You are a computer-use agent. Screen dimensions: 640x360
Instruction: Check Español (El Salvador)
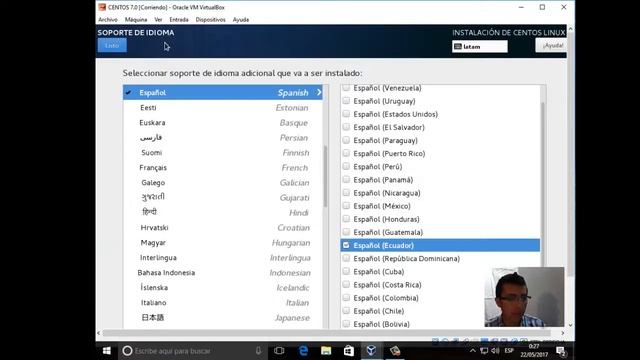coord(346,127)
